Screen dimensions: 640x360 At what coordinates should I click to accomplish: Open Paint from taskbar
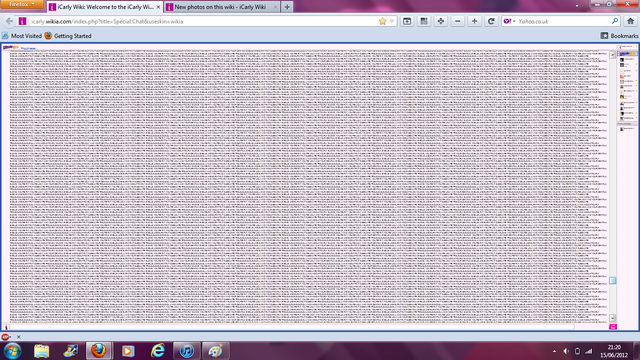pos(216,351)
